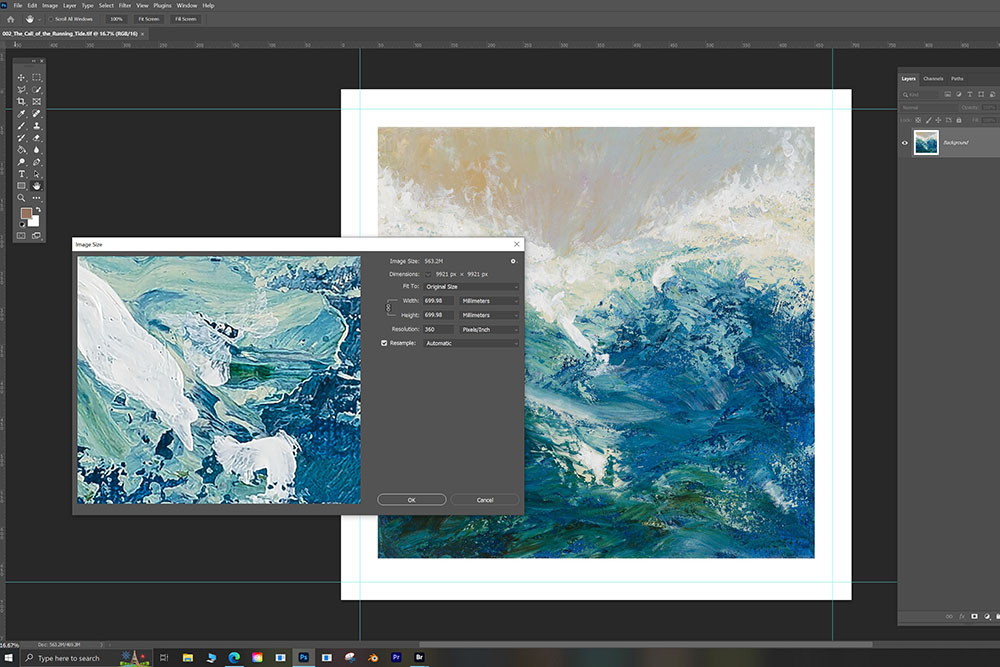Select the Crop tool
Viewport: 1000px width, 667px height.
coord(21,101)
